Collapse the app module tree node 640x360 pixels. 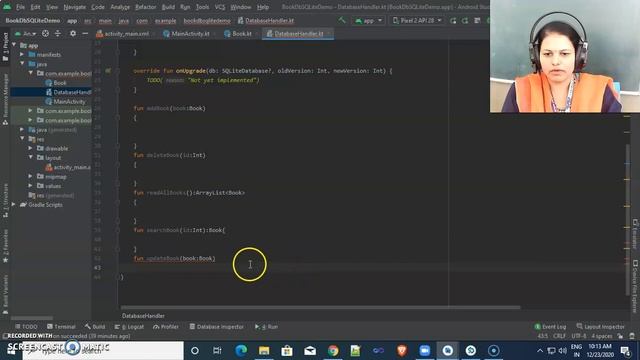[x=14, y=45]
